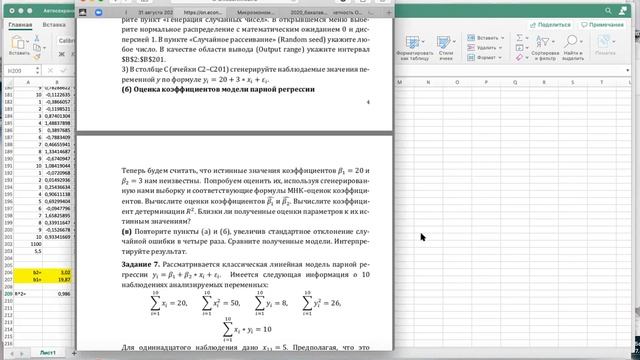The image size is (640, 360).
Task: Expand the Вставить cells dropdown arrow
Action: click(502, 38)
